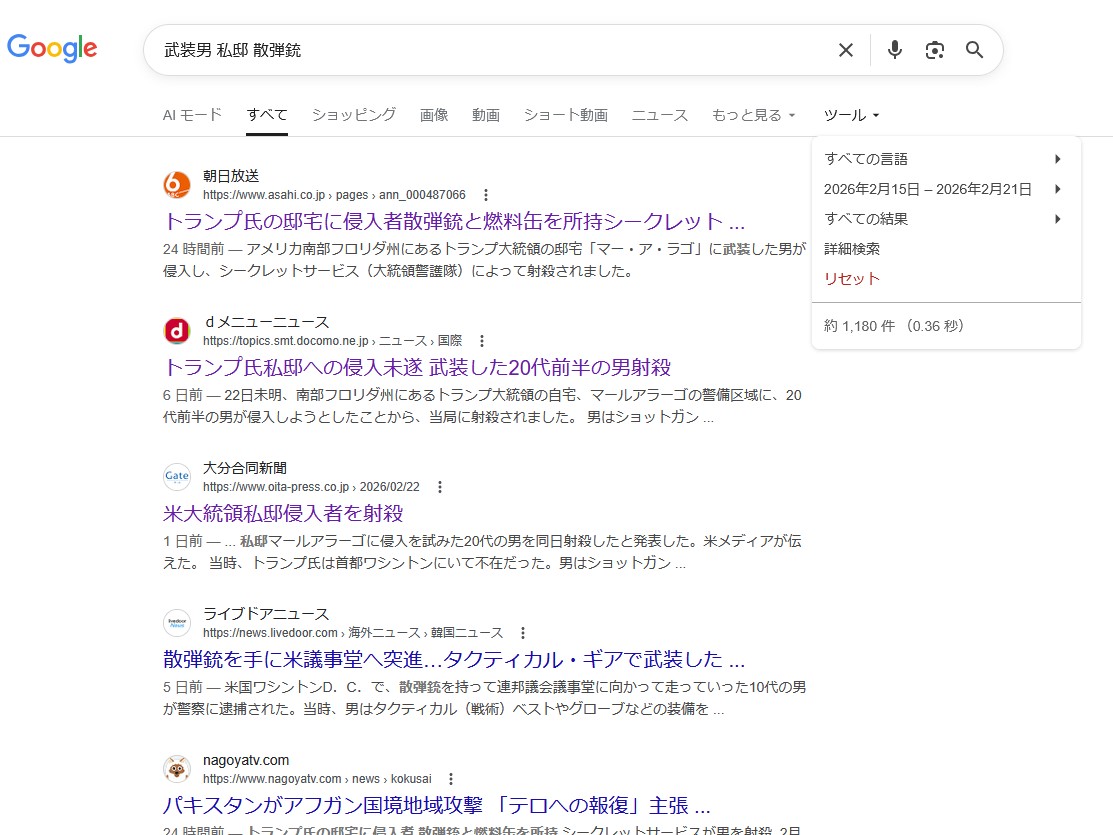
Task: Switch to the ニュース tab
Action: point(659,115)
